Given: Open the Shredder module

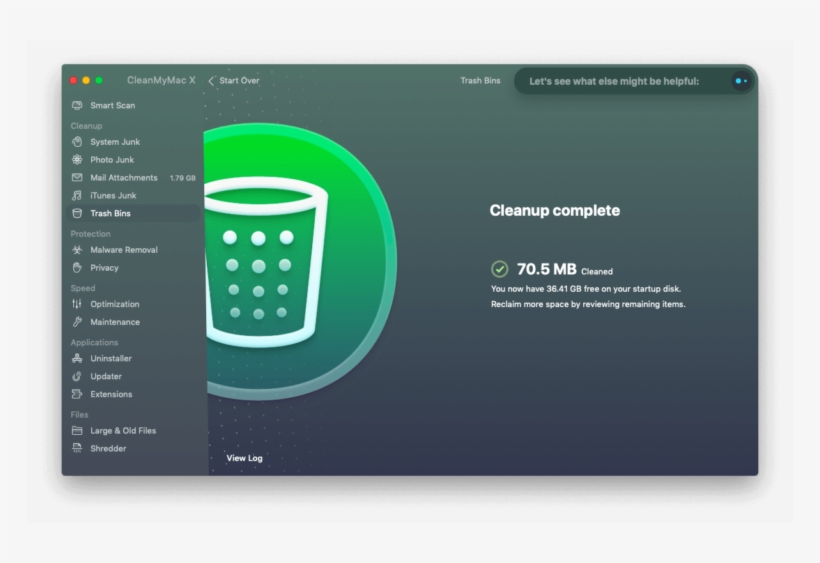Looking at the screenshot, I should (x=133, y=448).
